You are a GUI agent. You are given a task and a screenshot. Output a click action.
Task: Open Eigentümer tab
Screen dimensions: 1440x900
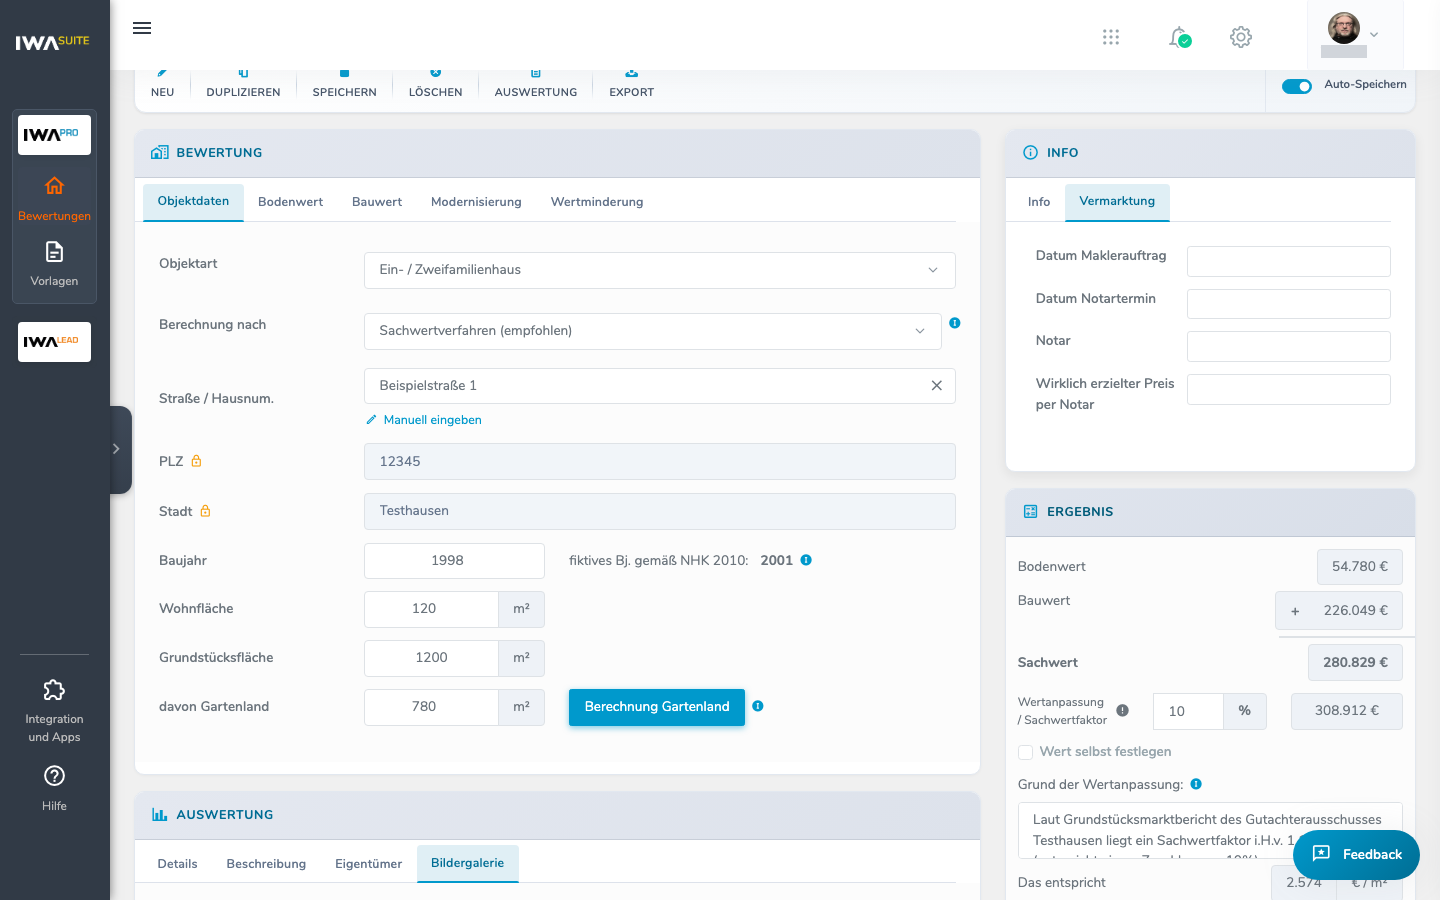368,864
